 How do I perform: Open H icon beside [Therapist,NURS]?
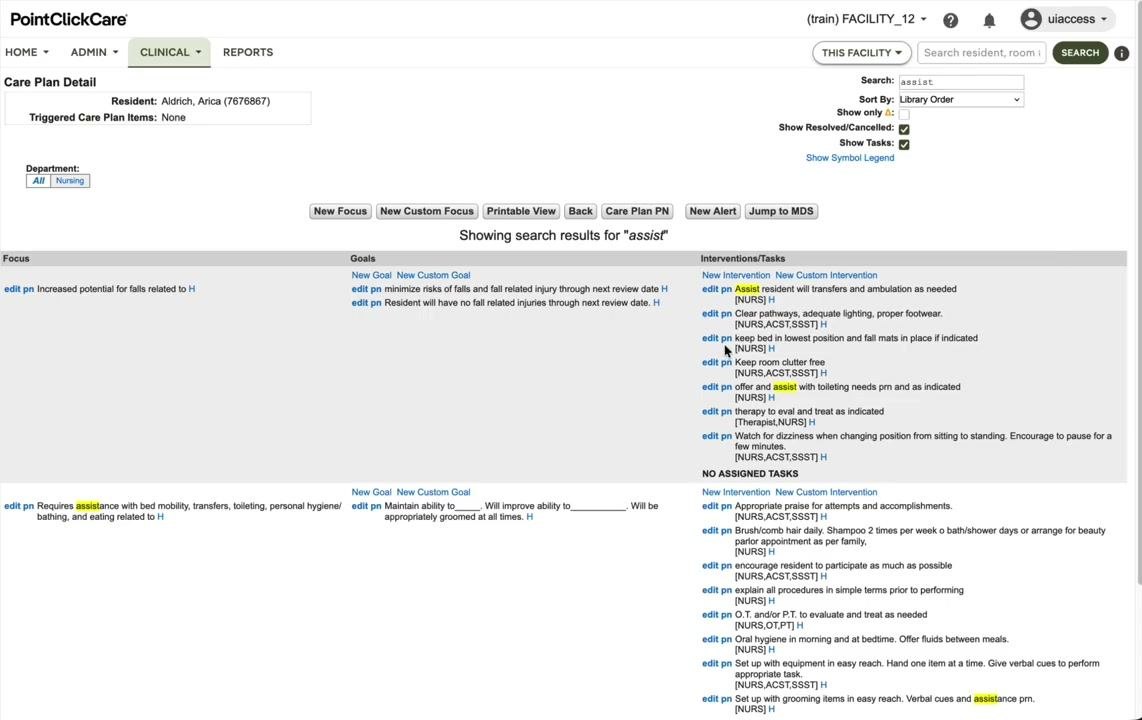tap(812, 422)
